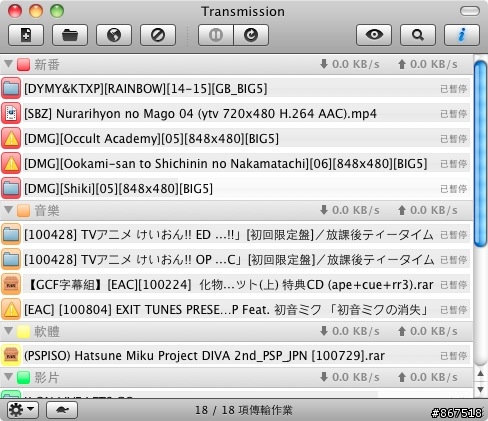488x421 pixels.
Task: Collapse the 軟體 group
Action: click(8, 331)
